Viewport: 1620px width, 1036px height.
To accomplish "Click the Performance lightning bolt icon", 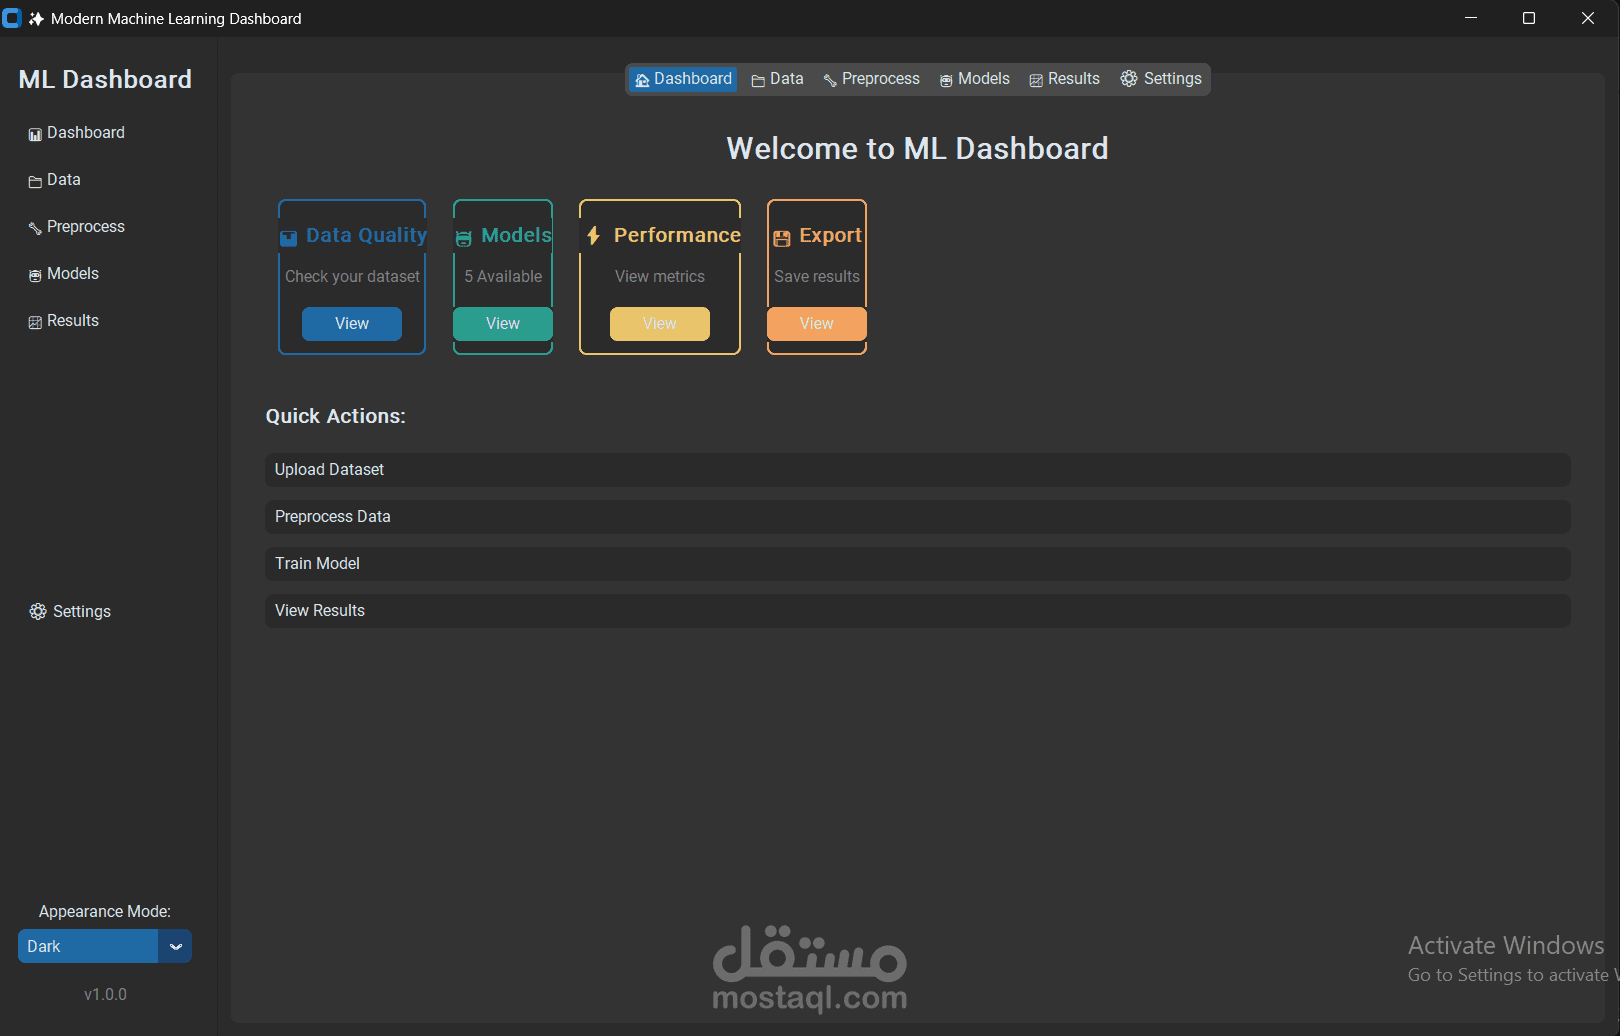I will pos(593,235).
